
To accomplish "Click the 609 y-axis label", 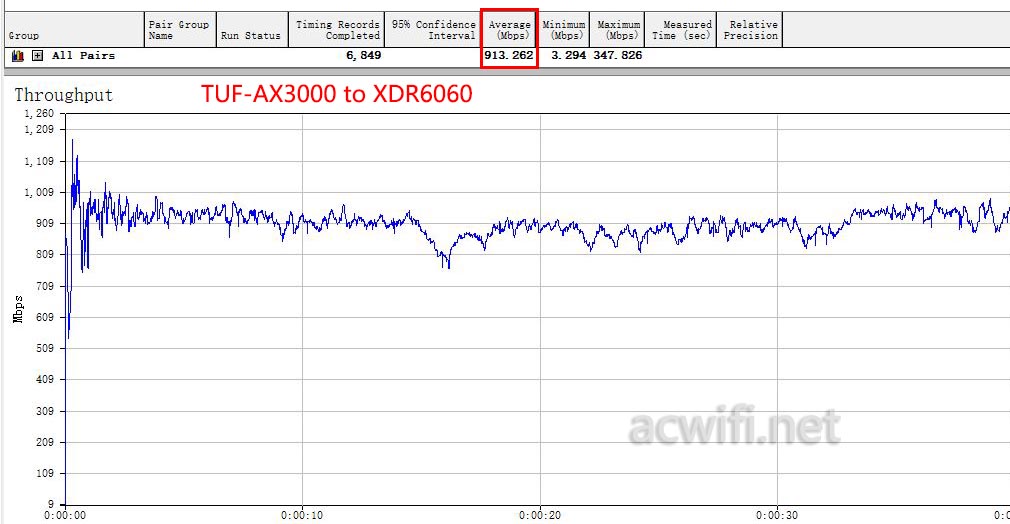I will pyautogui.click(x=44, y=317).
